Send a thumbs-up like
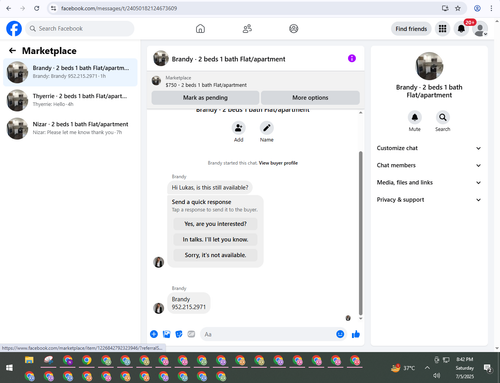 [356, 334]
